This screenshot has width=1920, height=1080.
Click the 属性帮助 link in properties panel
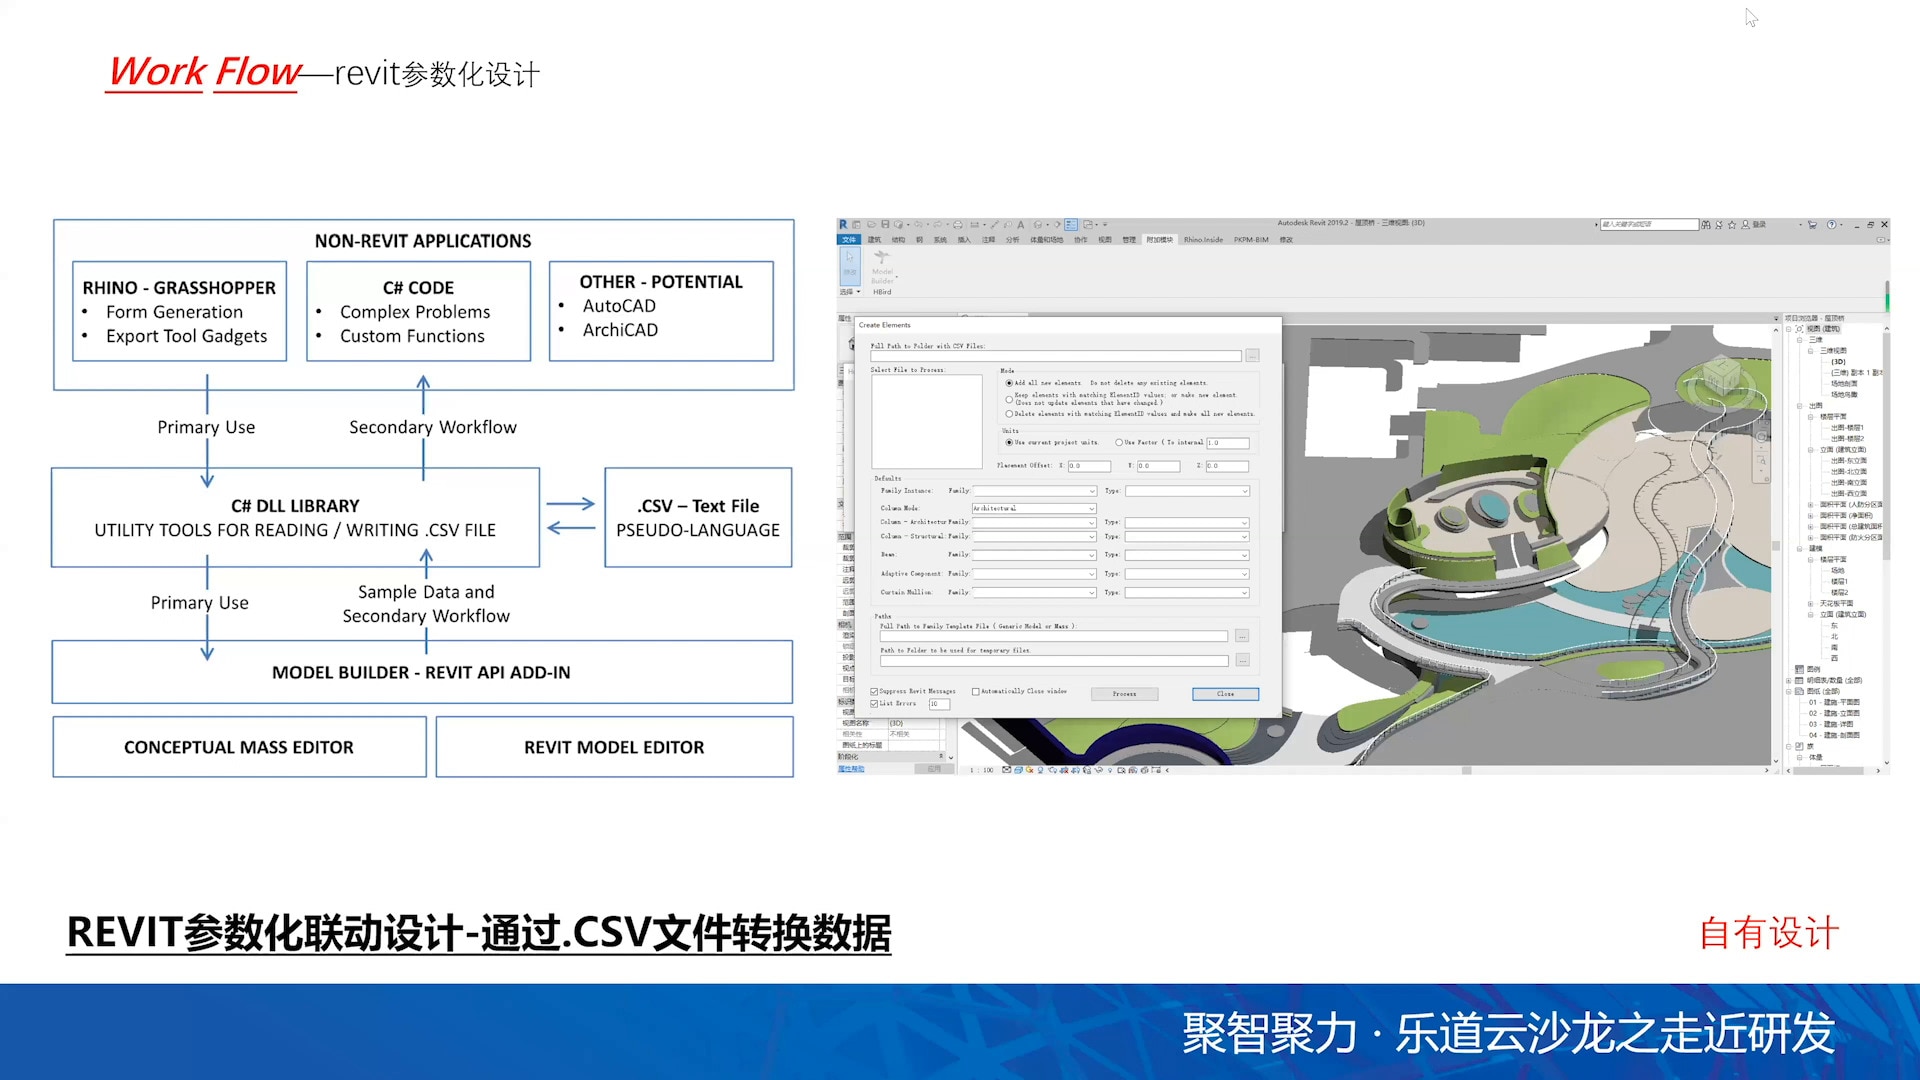[x=851, y=769]
